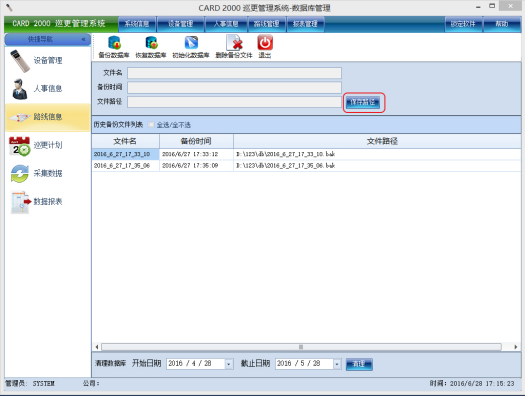Open the 系统信息 menu
This screenshot has height=396, width=525.
[137, 24]
